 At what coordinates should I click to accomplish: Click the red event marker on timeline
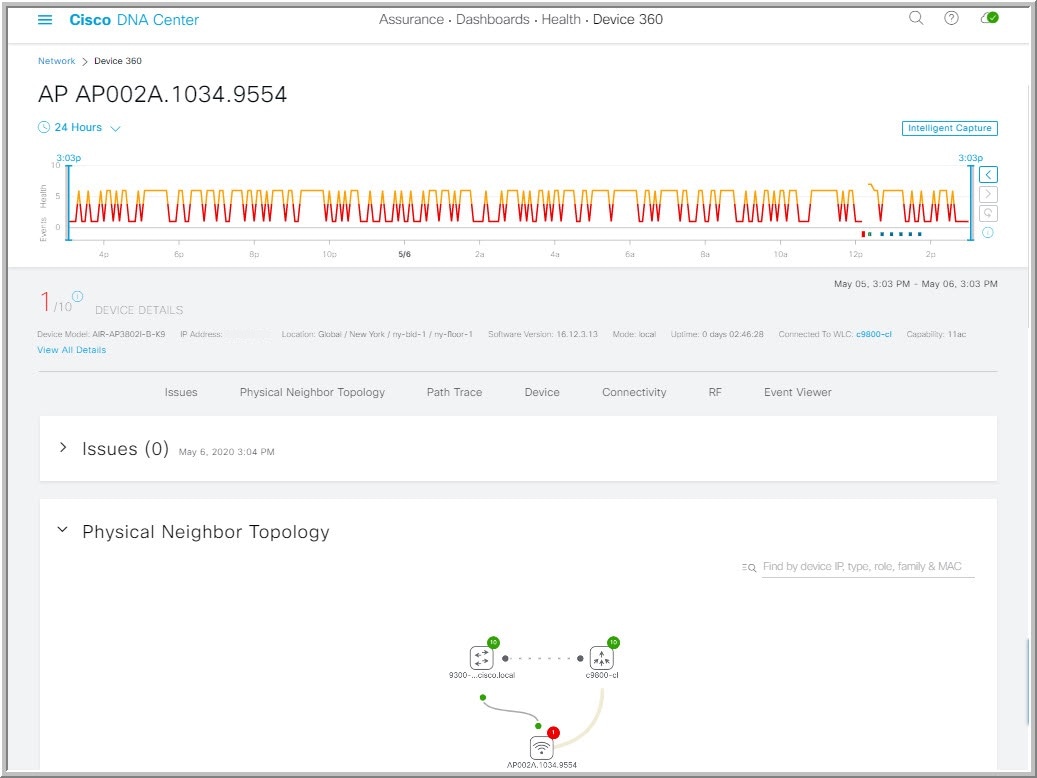tap(863, 234)
